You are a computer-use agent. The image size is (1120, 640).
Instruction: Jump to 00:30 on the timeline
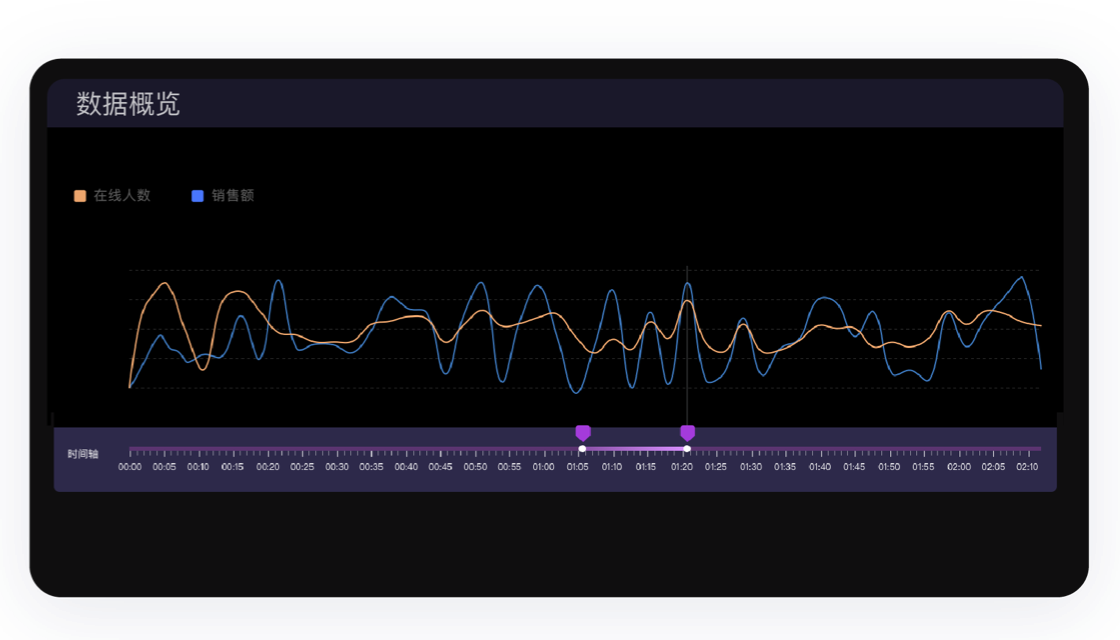tap(337, 467)
